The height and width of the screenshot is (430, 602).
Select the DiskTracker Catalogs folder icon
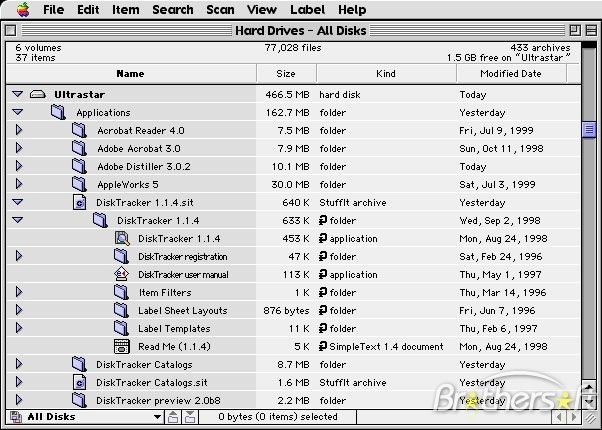click(x=79, y=364)
